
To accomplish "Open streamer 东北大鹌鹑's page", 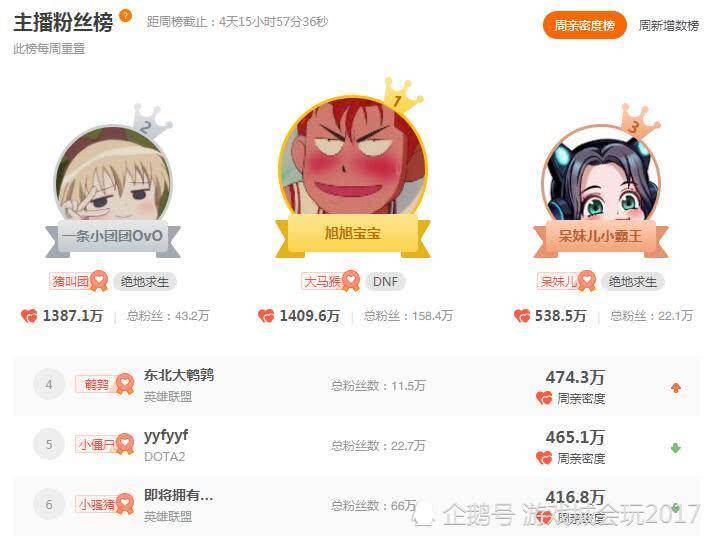I will pos(179,375).
